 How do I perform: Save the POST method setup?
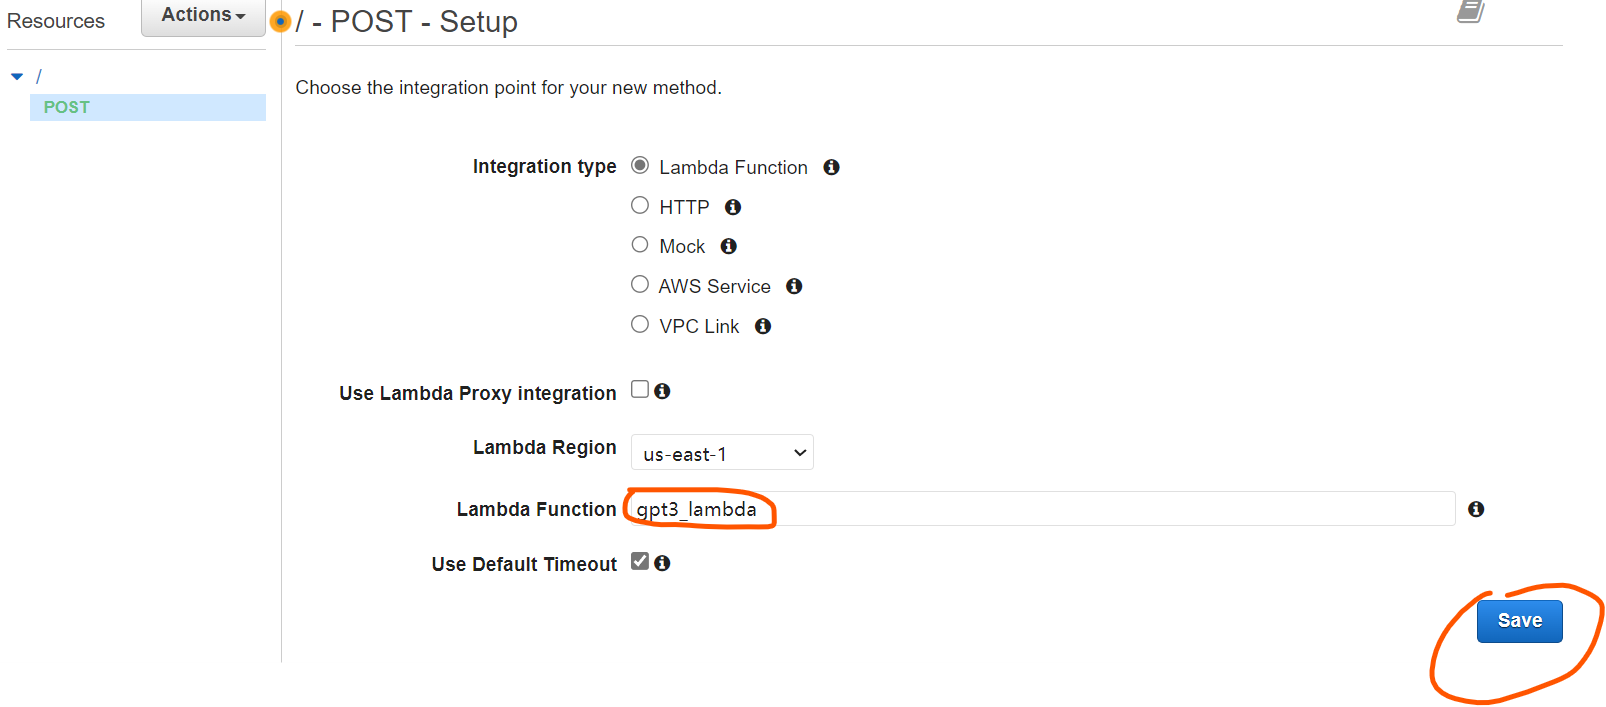1519,620
